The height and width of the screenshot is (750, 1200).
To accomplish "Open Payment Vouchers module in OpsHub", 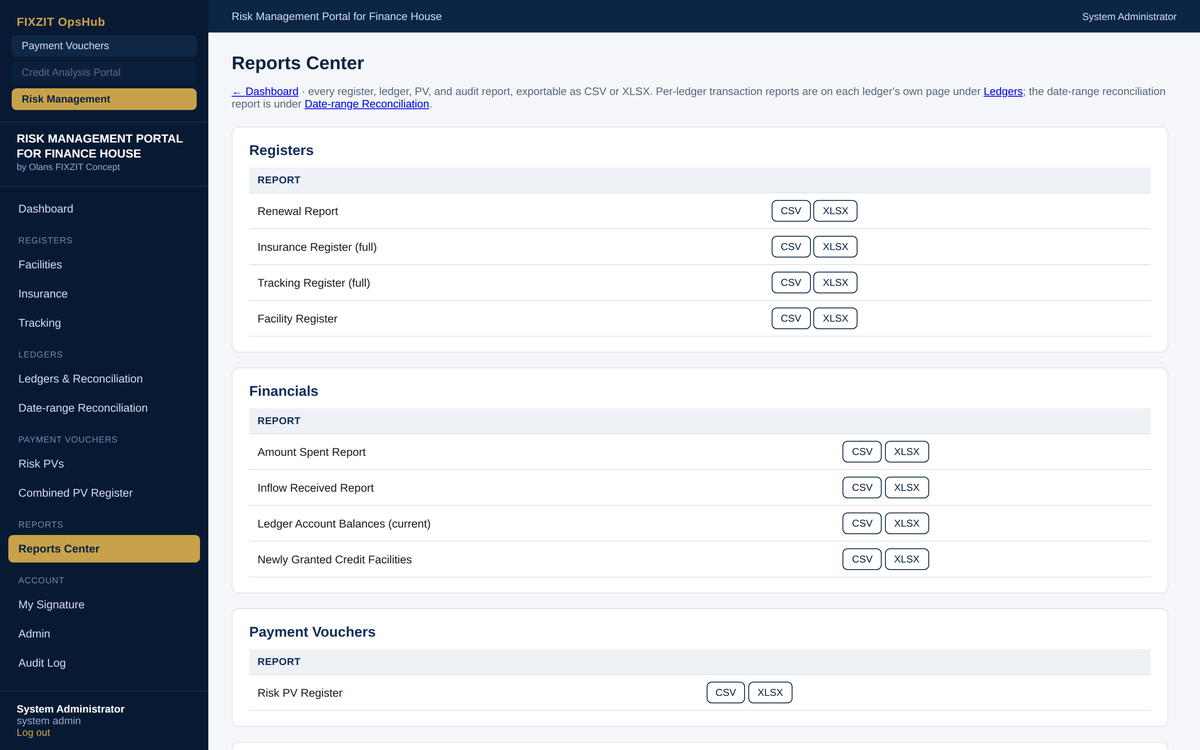I will pyautogui.click(x=104, y=46).
